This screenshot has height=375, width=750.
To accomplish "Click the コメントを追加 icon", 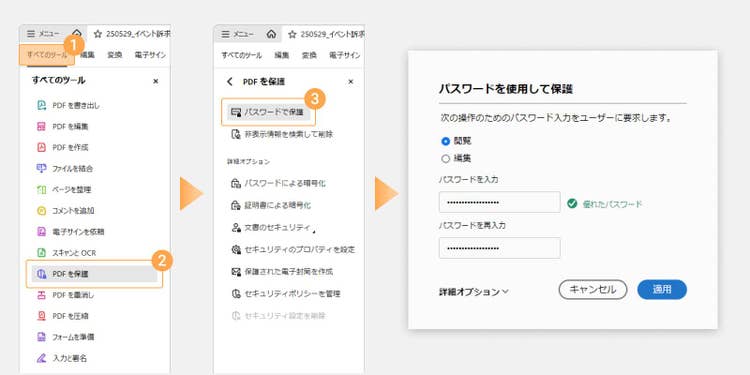I will pos(42,210).
